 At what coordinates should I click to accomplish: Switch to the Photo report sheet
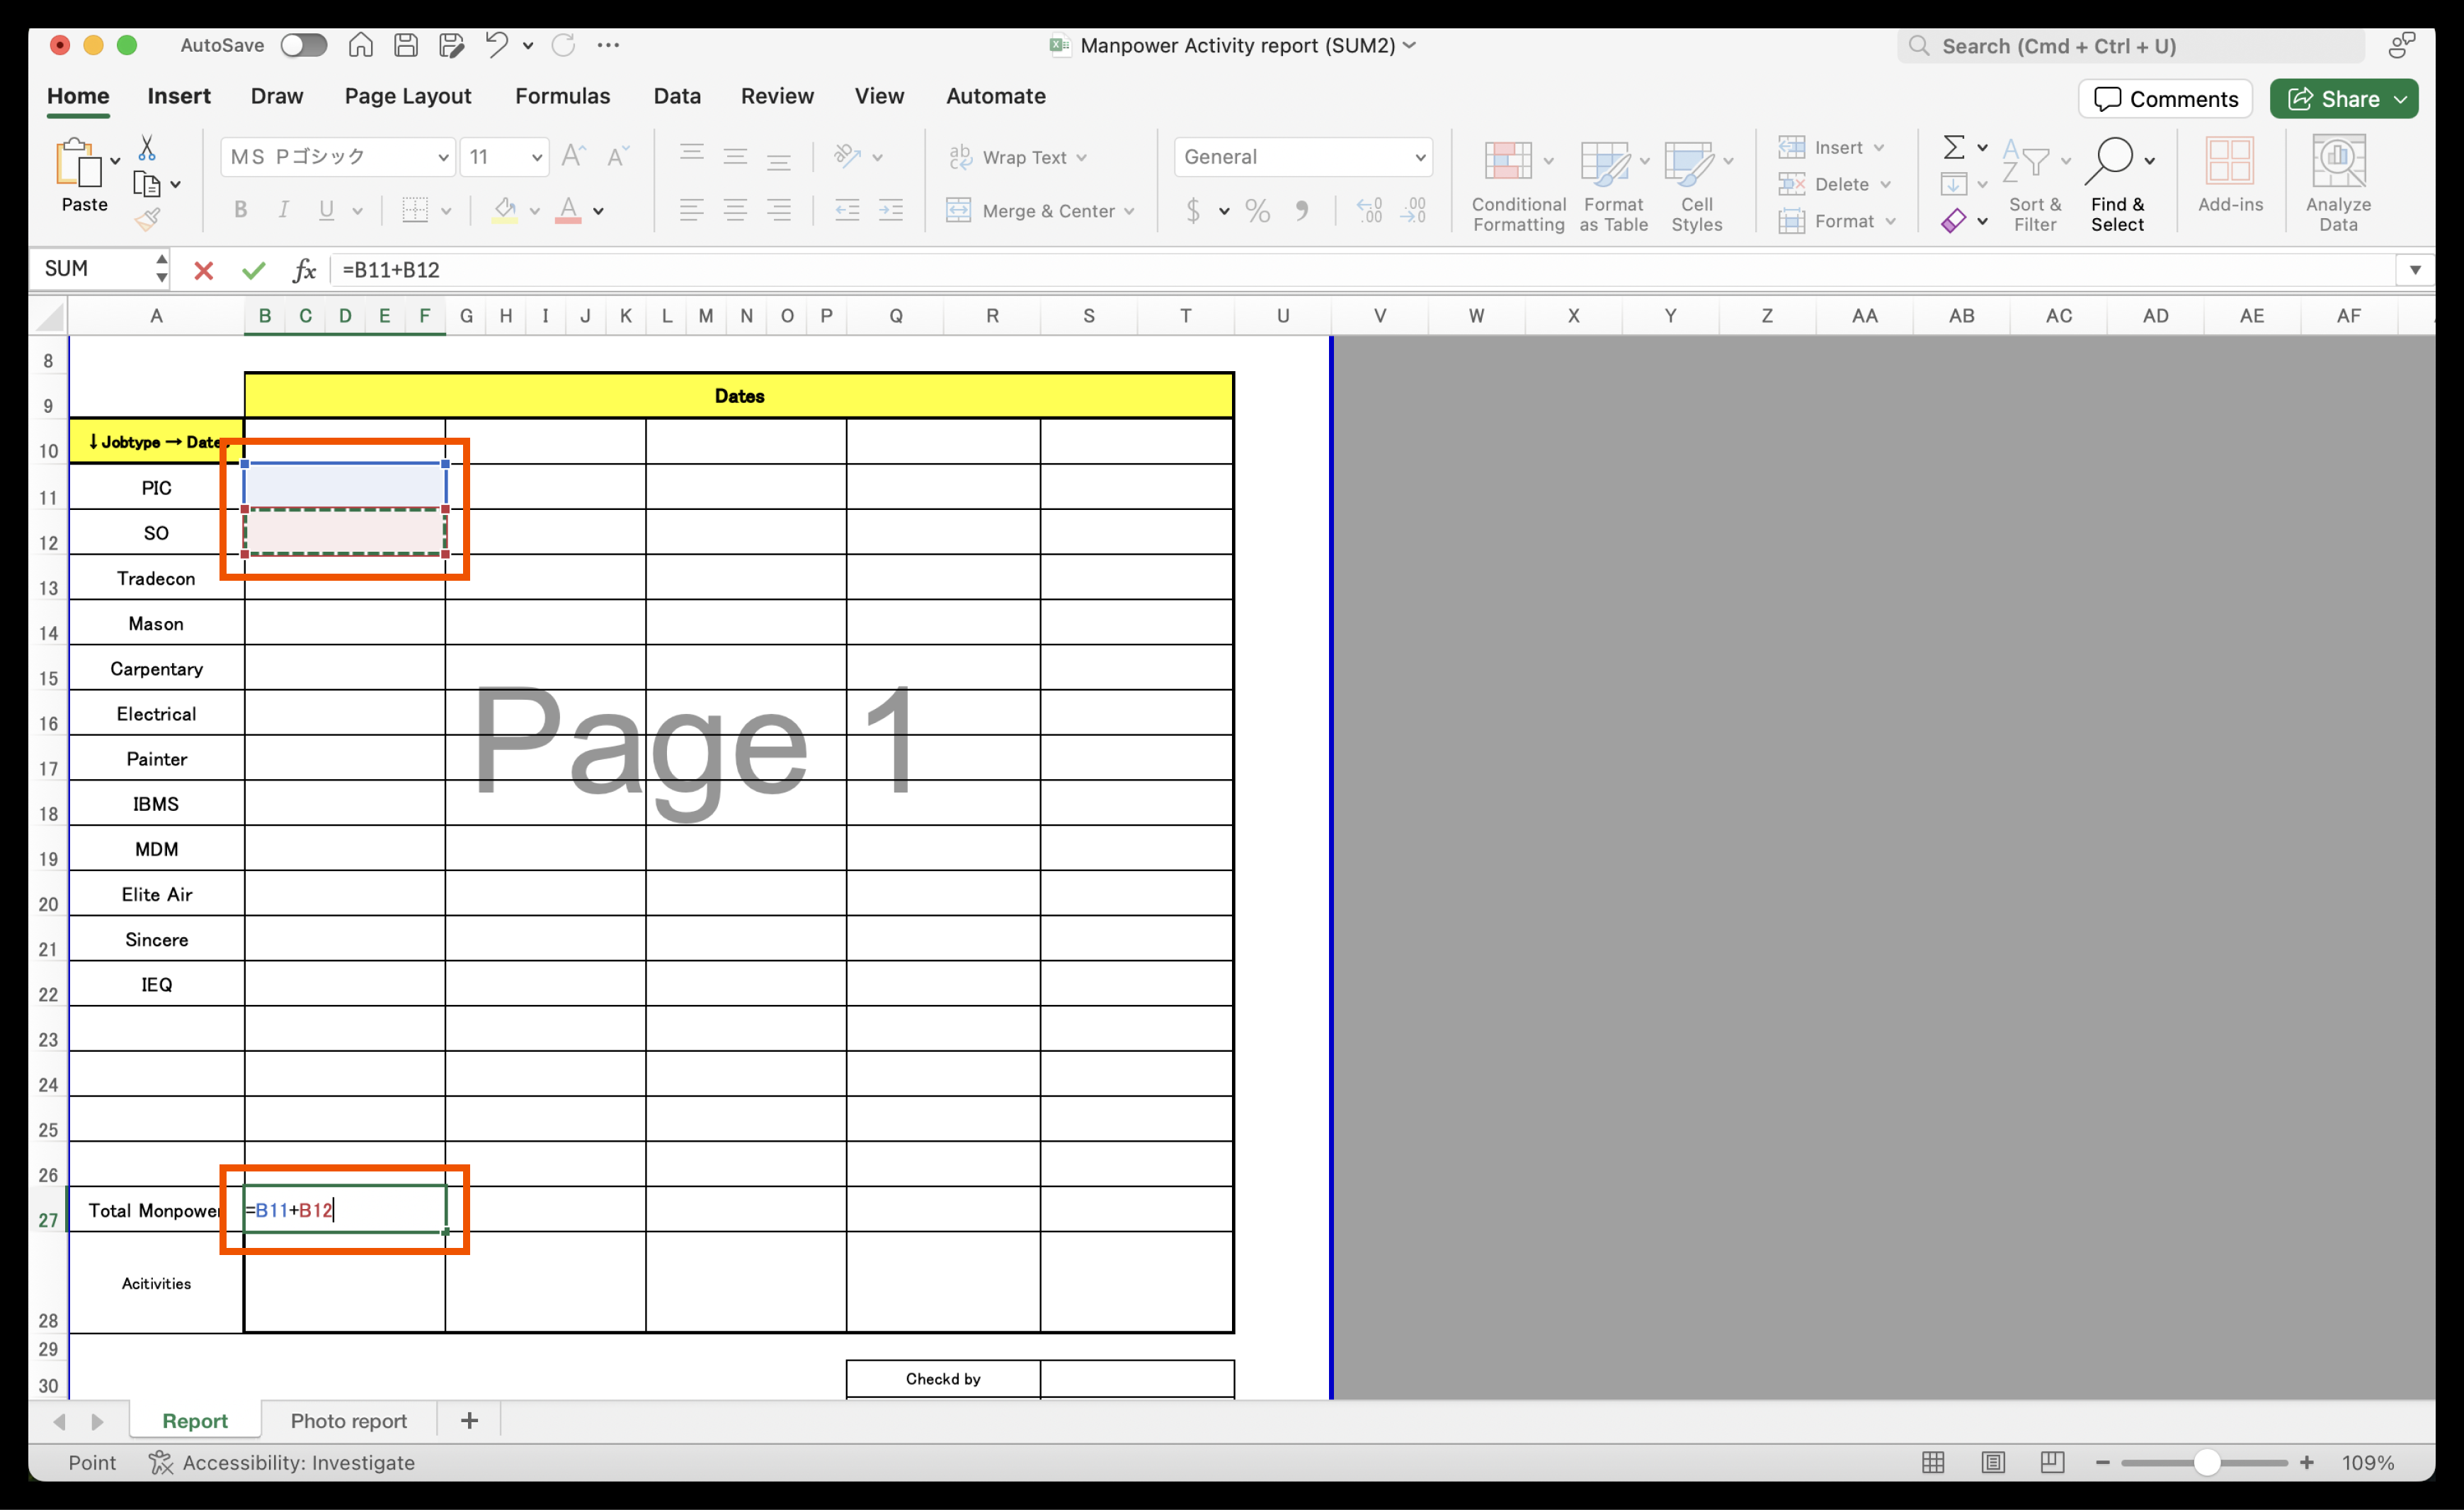(348, 1420)
